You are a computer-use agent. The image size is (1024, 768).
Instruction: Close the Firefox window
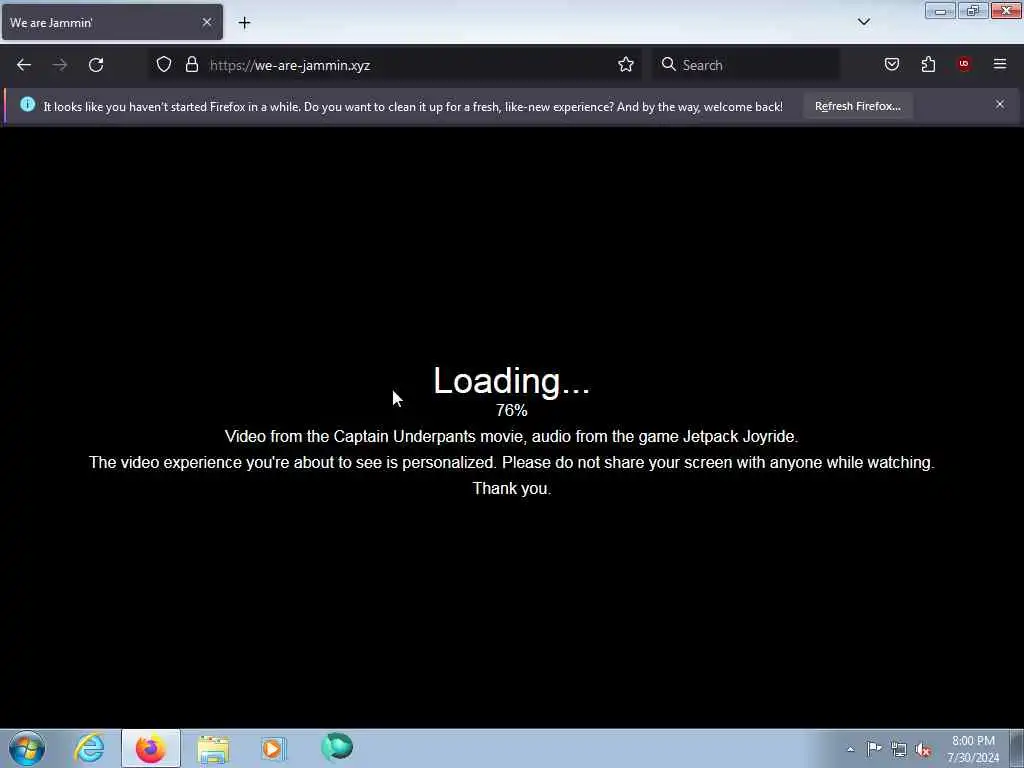tap(1006, 11)
